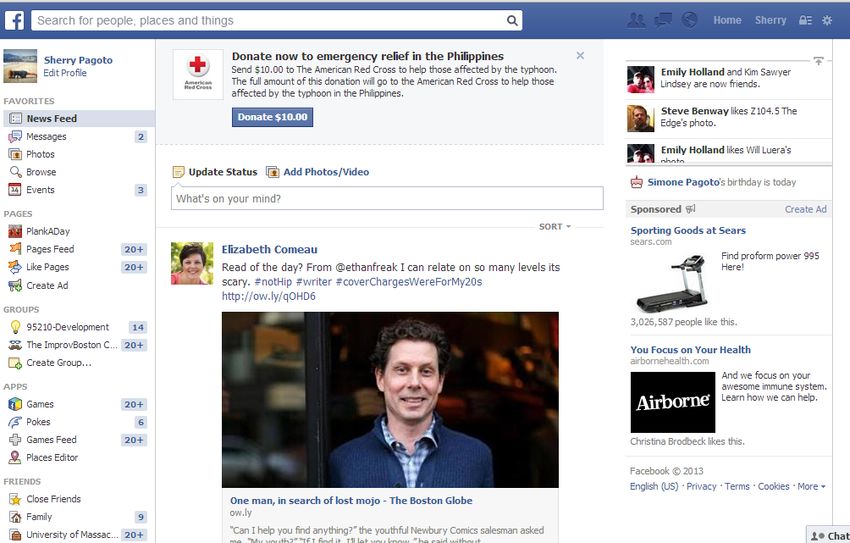This screenshot has height=543, width=850.
Task: Click the #writer hashtag
Action: tap(314, 282)
